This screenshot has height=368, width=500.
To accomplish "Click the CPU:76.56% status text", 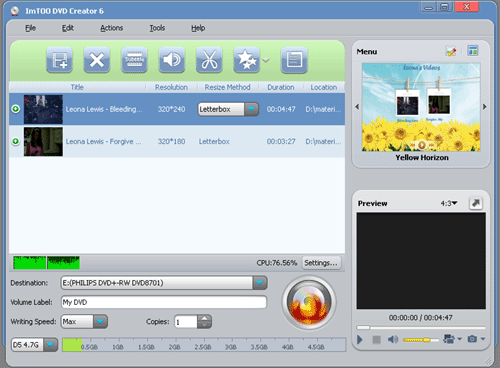I will point(277,263).
